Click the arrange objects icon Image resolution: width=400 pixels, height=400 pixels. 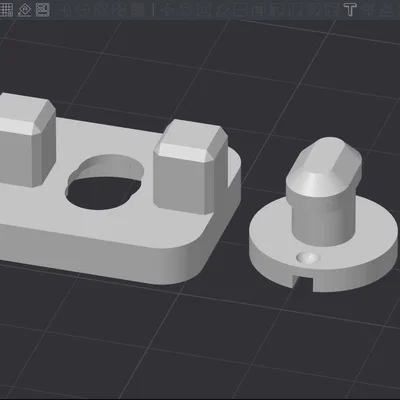pyautogui.click(x=43, y=10)
